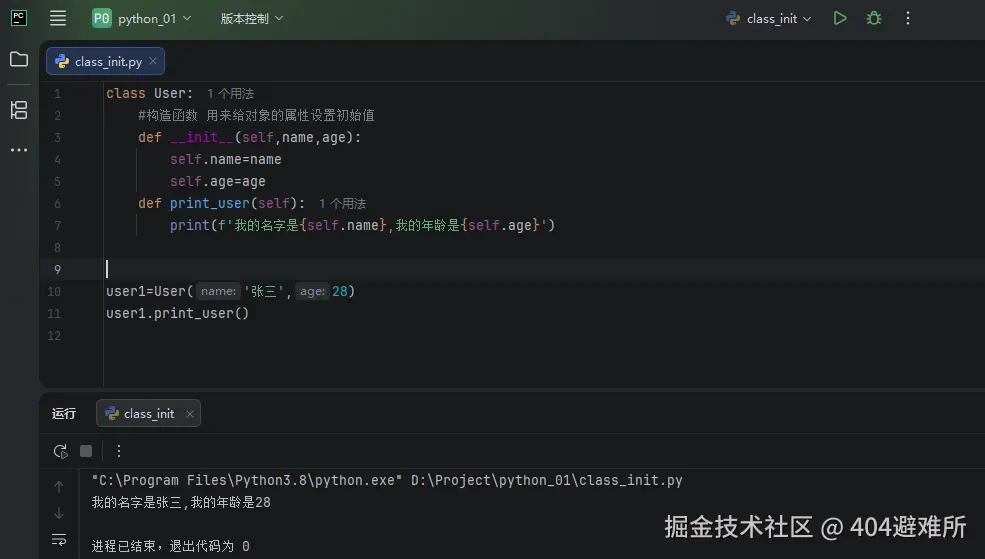Image resolution: width=985 pixels, height=559 pixels.
Task: Click the usages hint beside class User
Action: [230, 94]
